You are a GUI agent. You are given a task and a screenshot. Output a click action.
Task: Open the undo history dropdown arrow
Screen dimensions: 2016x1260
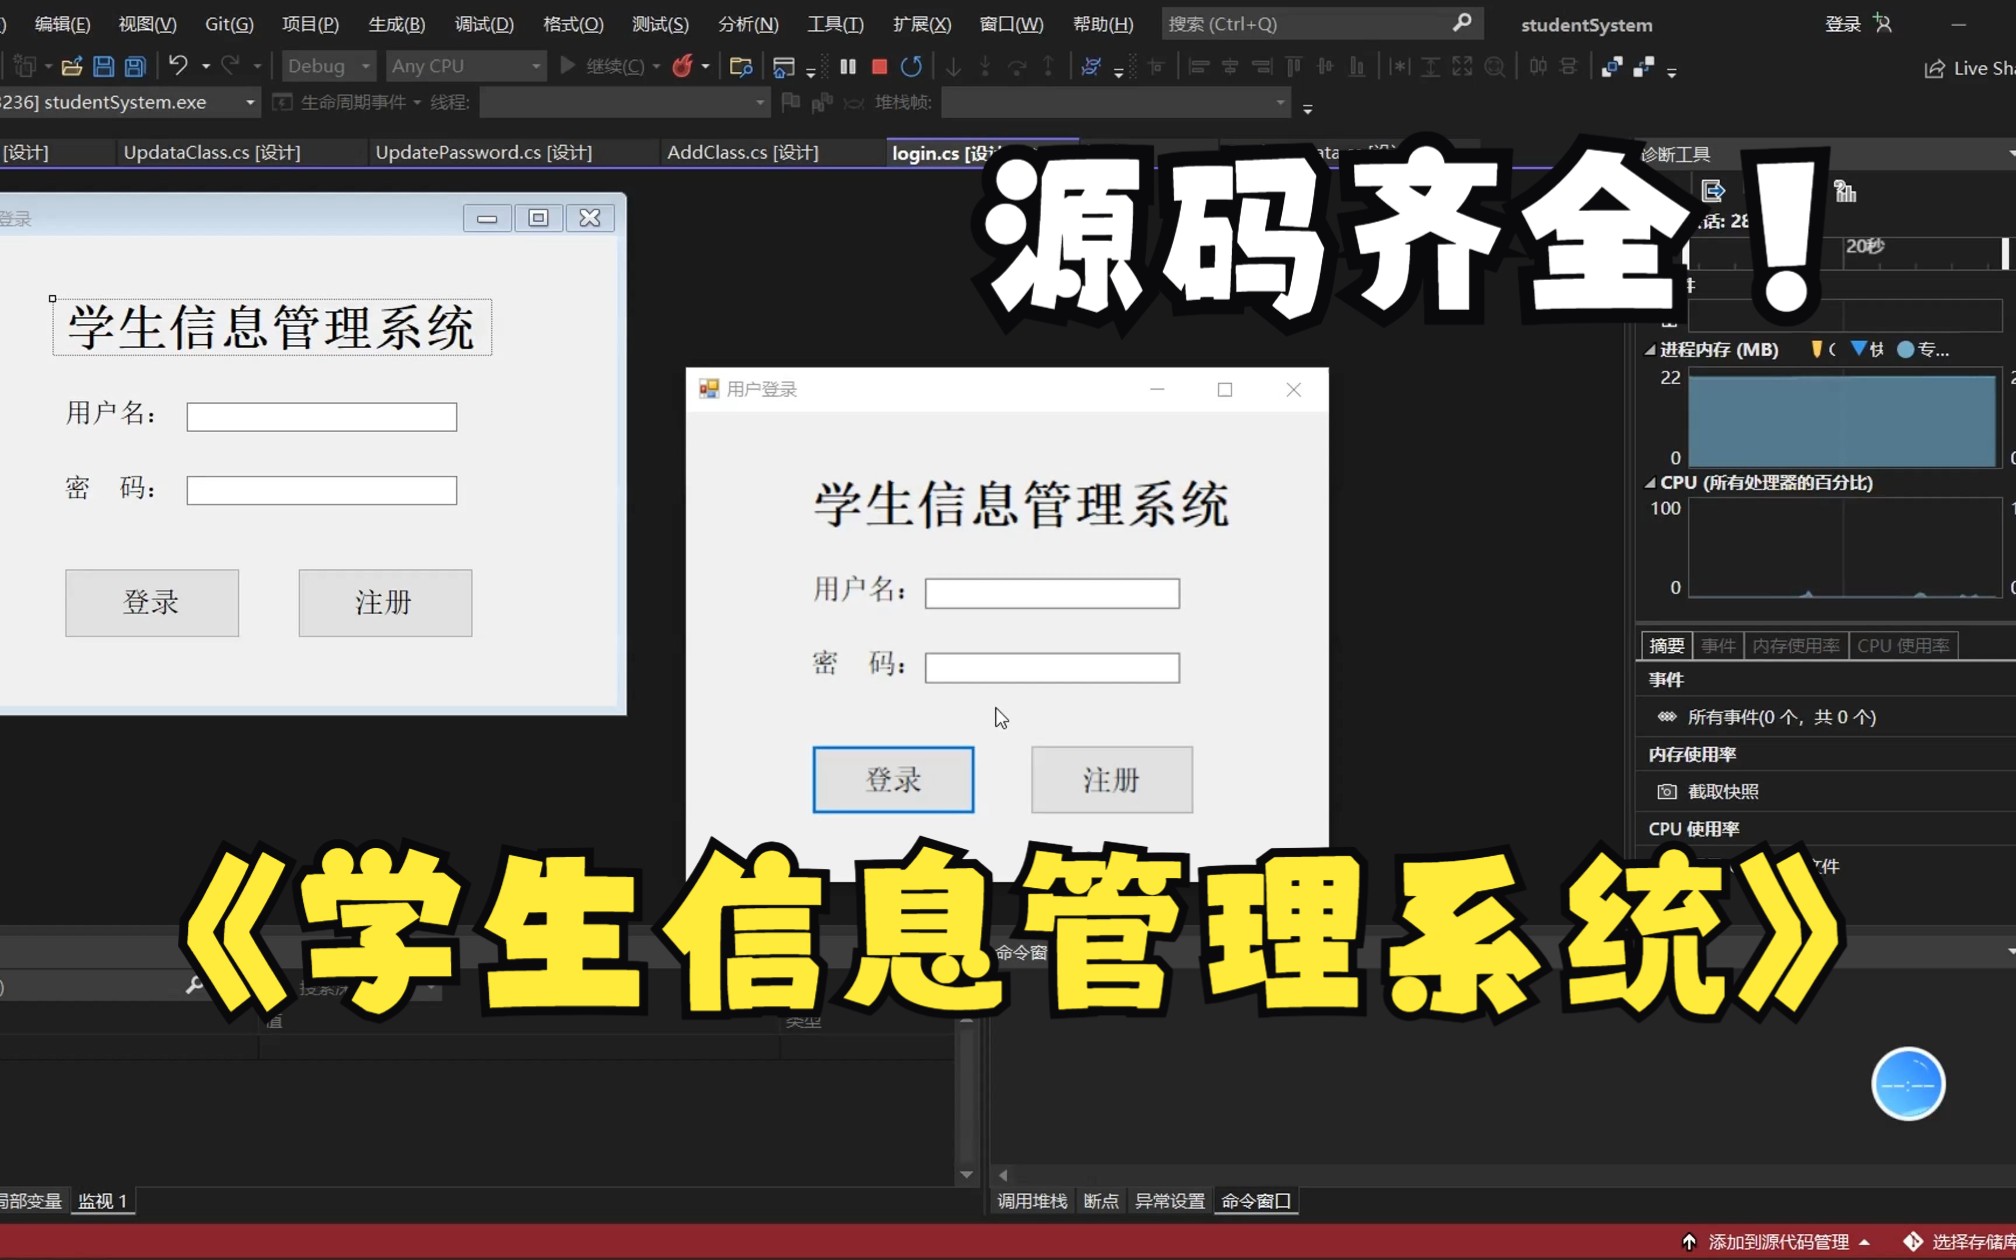(206, 67)
